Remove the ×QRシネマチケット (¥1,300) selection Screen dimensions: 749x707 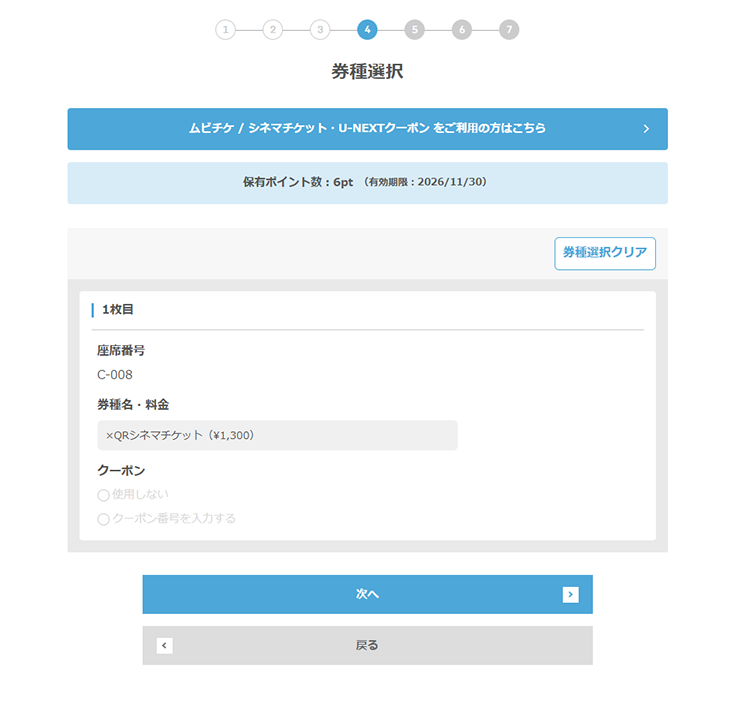coord(110,436)
